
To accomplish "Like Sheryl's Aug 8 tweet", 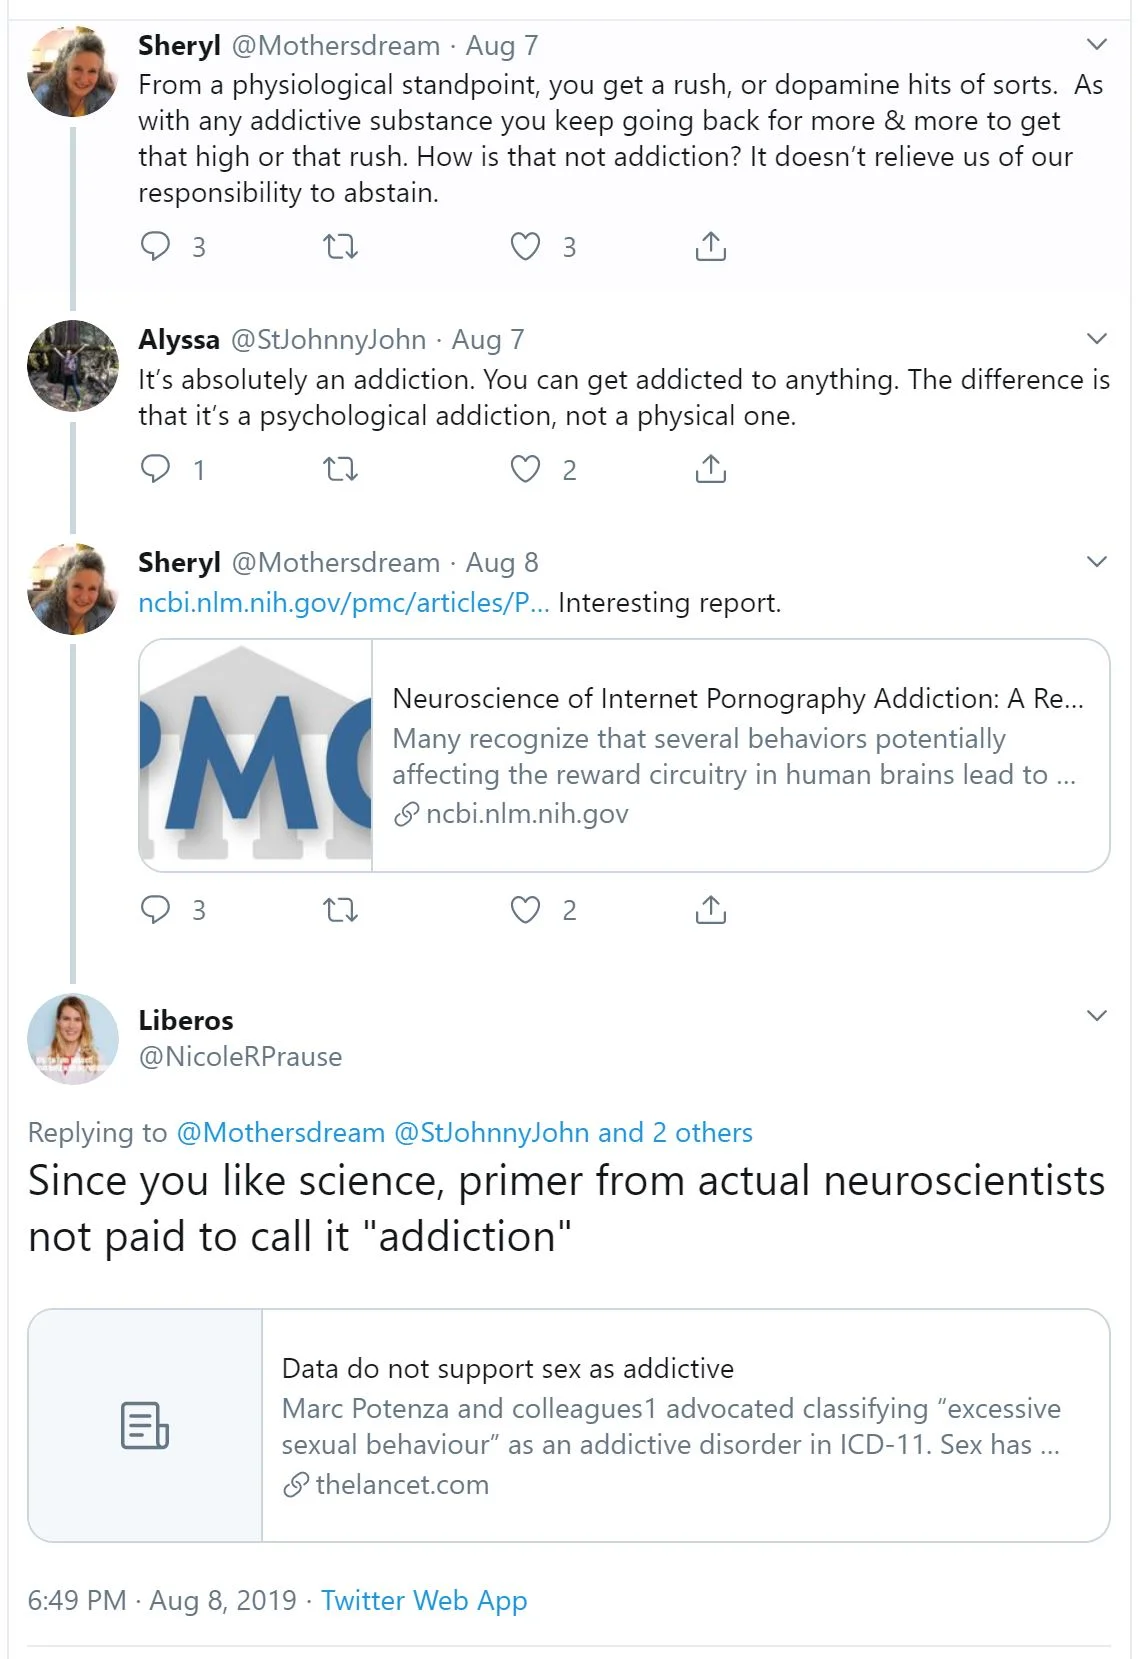I will pos(525,909).
